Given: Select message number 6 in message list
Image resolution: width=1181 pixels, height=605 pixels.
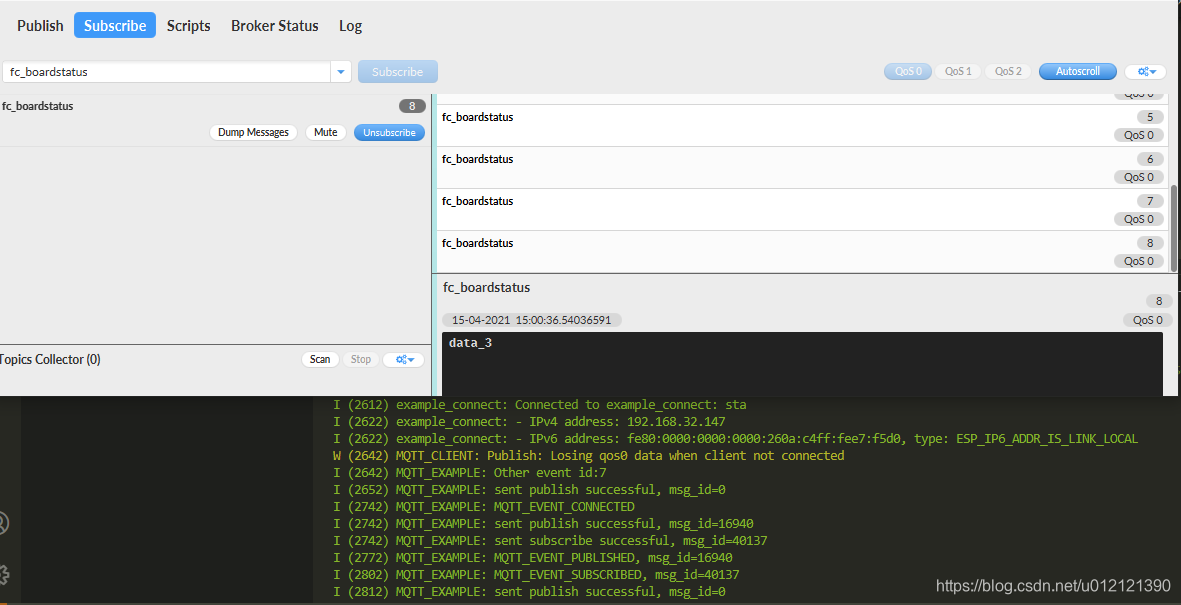Looking at the screenshot, I should click(x=804, y=167).
